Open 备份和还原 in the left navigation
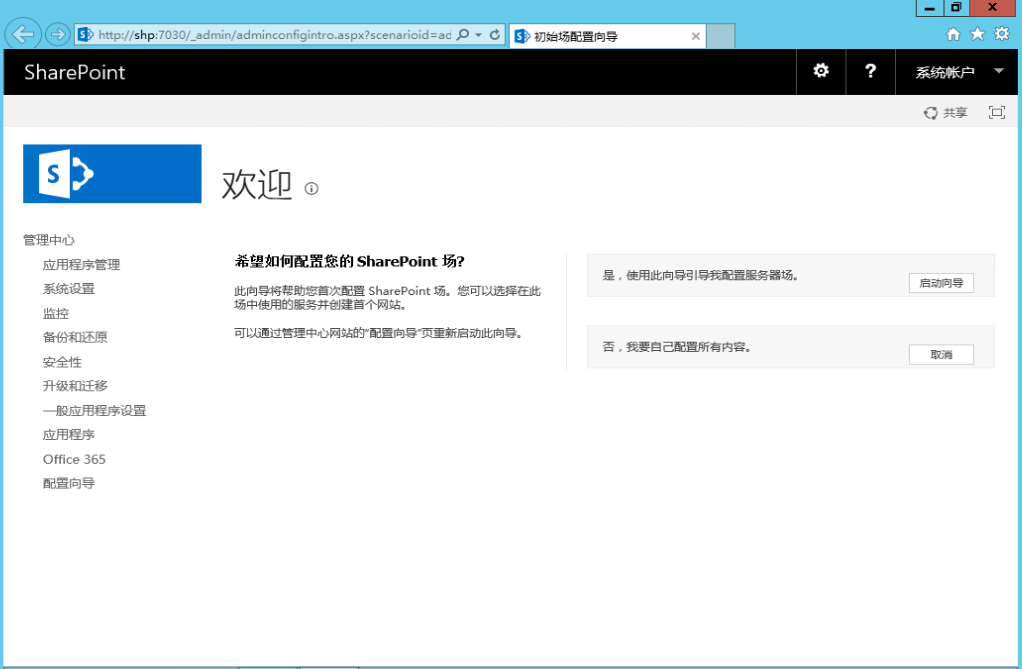 75,337
